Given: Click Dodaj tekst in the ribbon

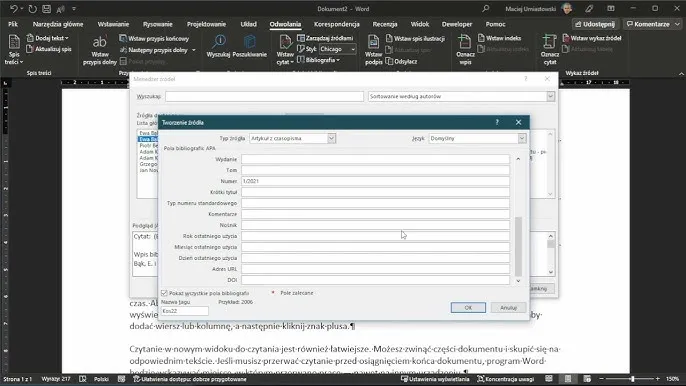Looking at the screenshot, I should pyautogui.click(x=48, y=38).
